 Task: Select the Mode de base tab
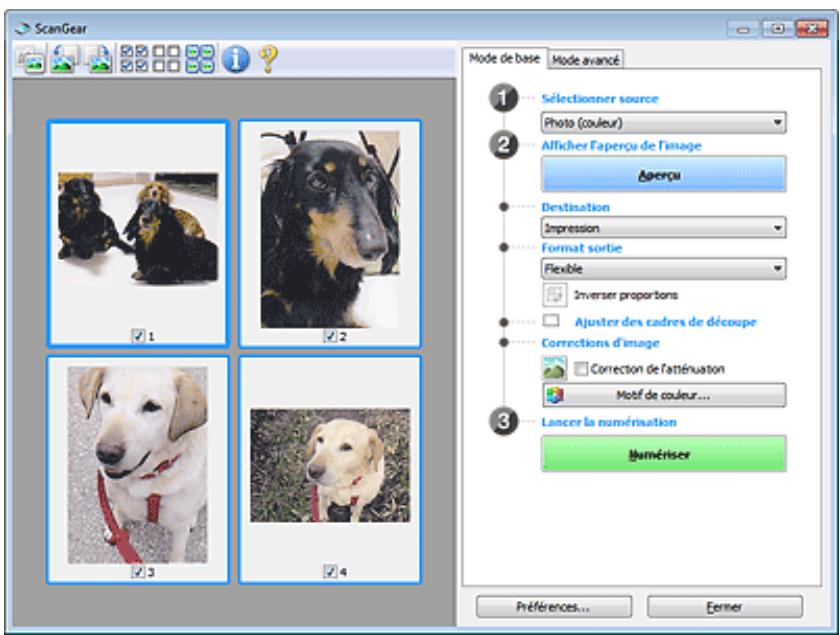pyautogui.click(x=505, y=58)
